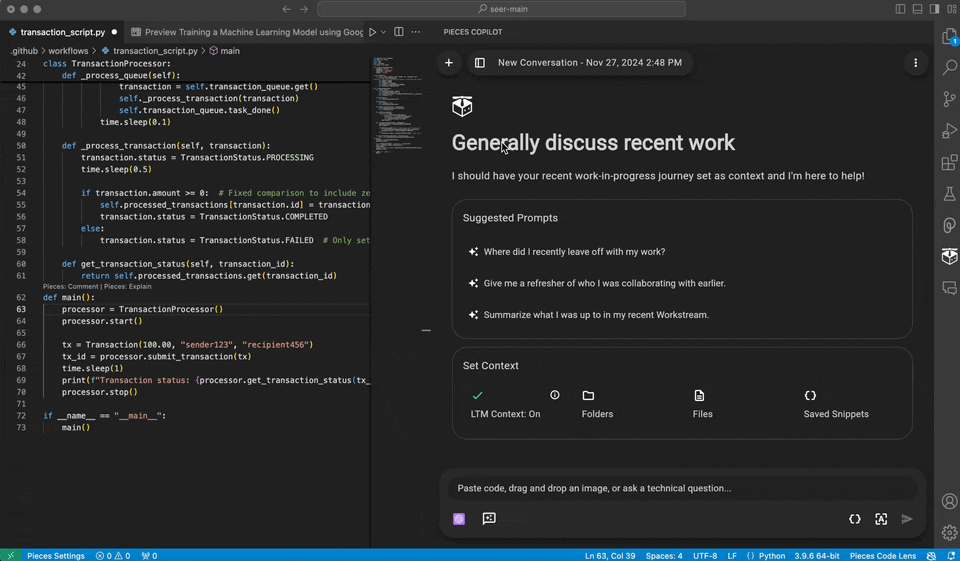
Task: Select prompt Where did I recently leave off
Action: tap(574, 252)
